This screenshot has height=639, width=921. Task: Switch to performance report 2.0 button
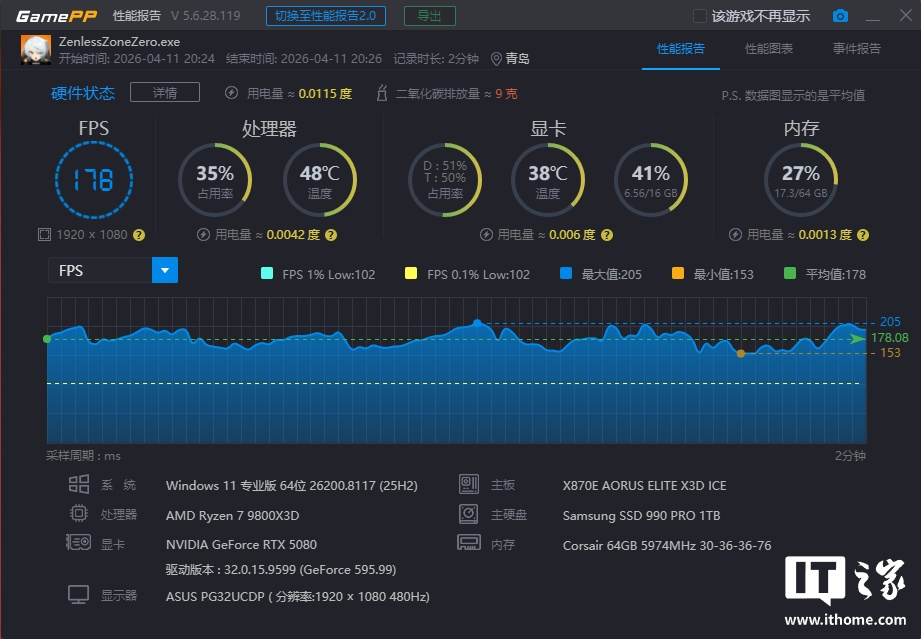coord(327,16)
